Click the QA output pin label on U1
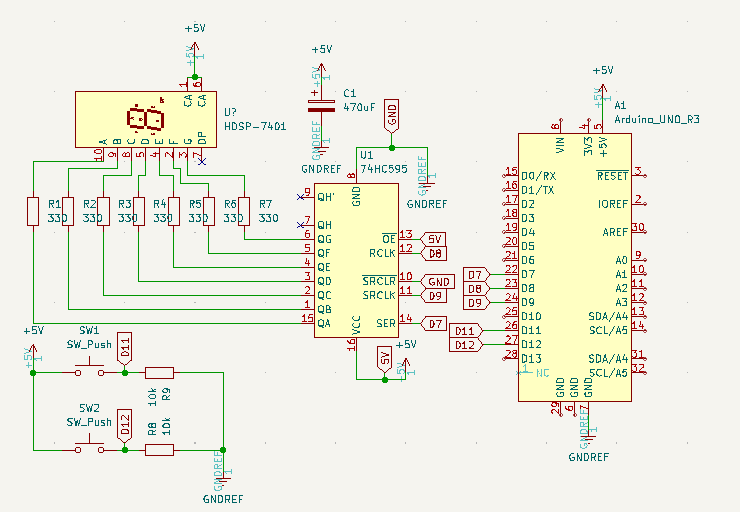Screen dimensions: 740x512 tap(324, 324)
